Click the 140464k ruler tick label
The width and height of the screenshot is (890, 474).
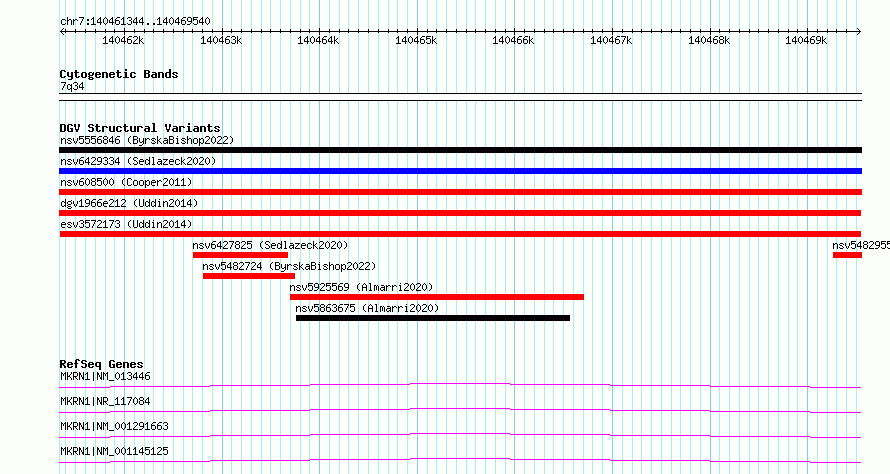[x=318, y=40]
